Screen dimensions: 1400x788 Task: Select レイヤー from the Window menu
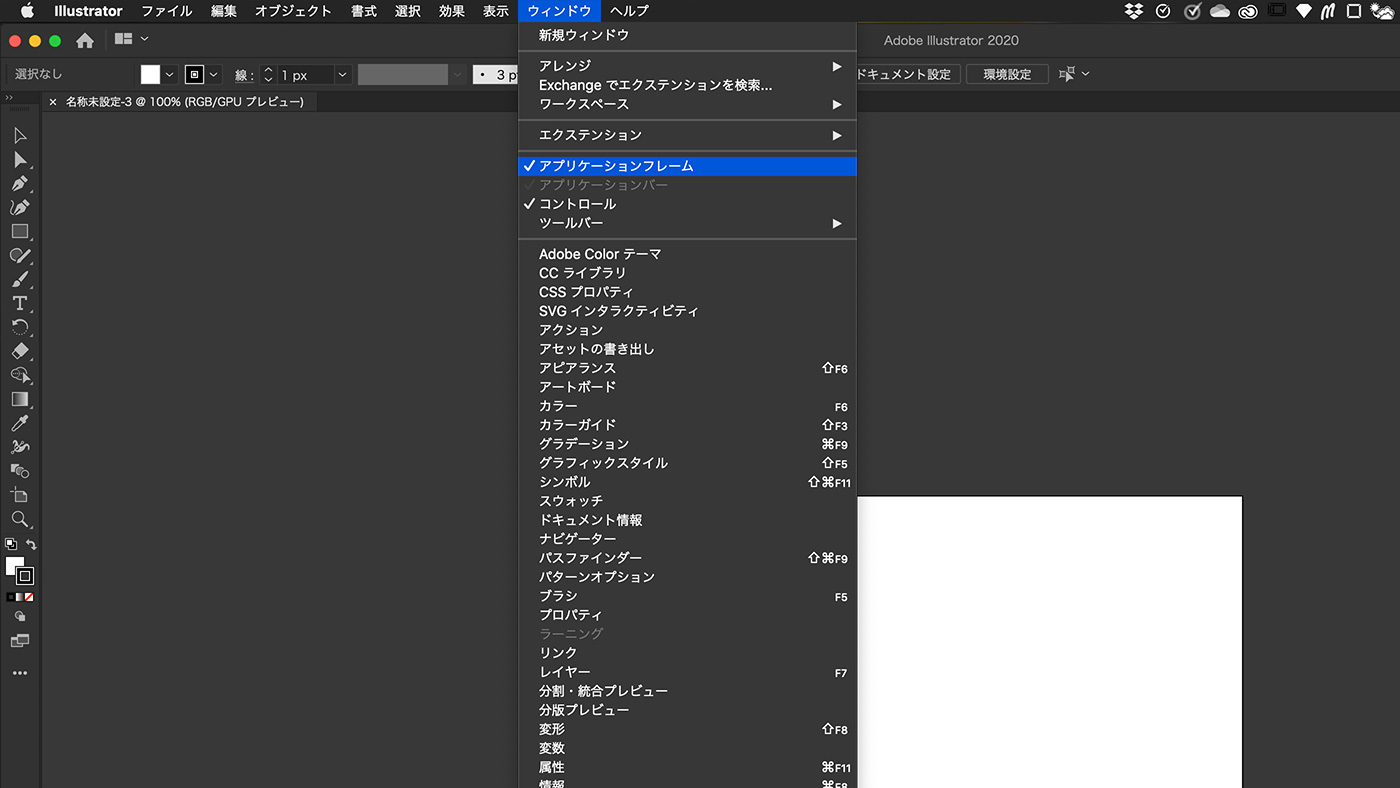pos(565,672)
